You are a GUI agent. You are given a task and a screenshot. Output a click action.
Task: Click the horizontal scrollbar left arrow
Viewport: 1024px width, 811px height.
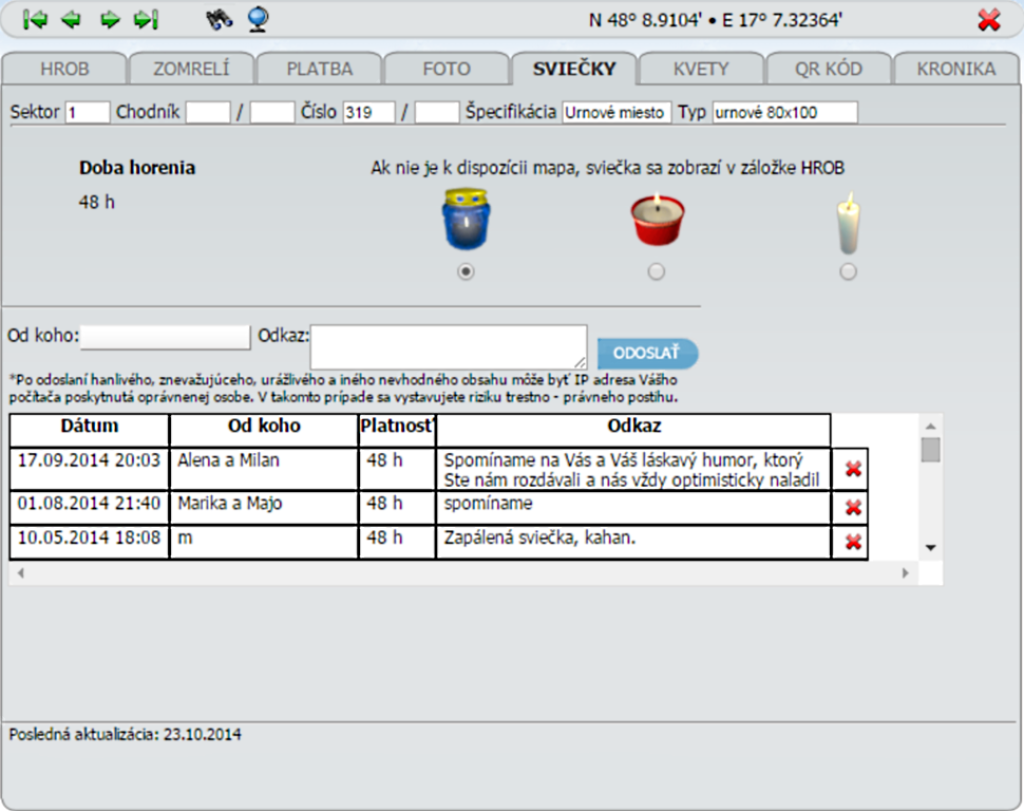(21, 573)
